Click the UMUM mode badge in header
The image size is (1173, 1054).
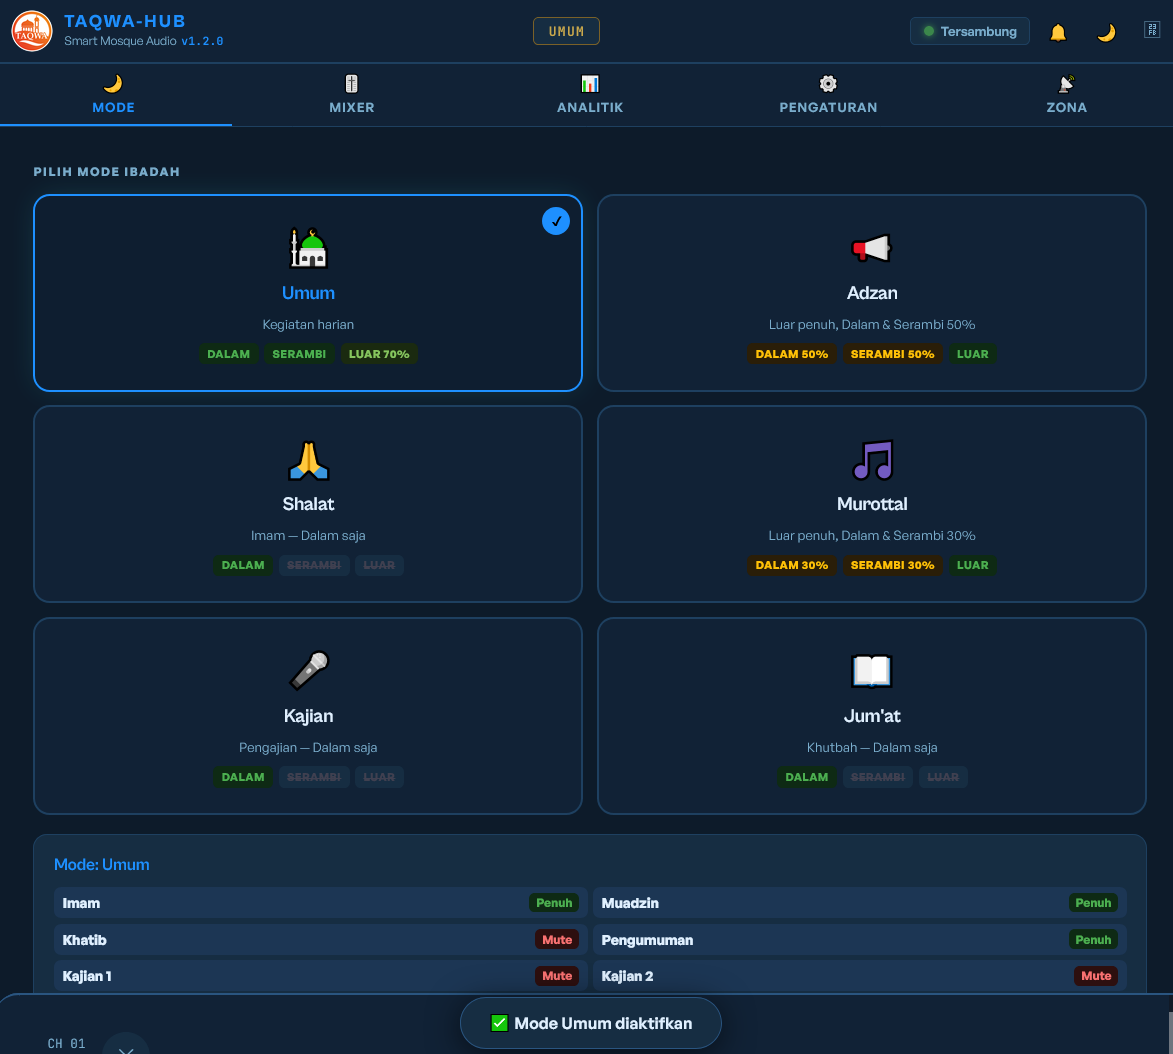click(x=566, y=31)
